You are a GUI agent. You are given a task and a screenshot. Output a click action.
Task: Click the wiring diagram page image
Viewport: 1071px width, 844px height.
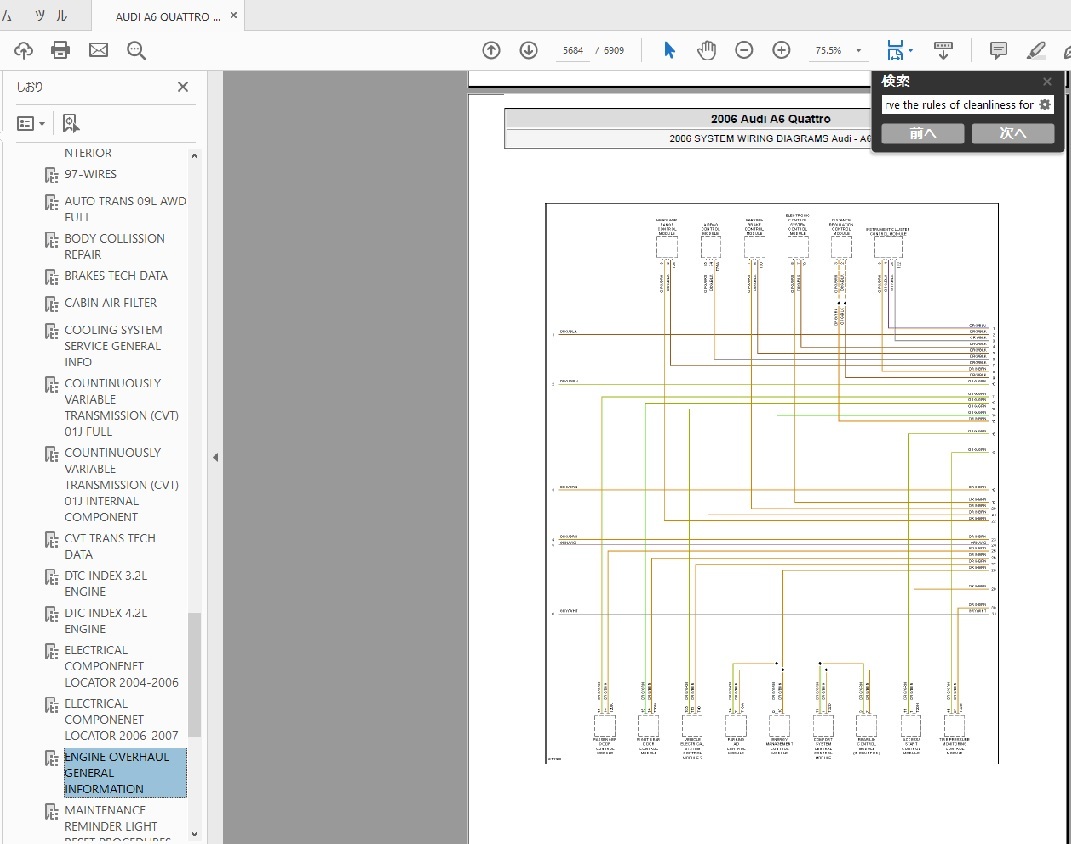click(x=772, y=483)
